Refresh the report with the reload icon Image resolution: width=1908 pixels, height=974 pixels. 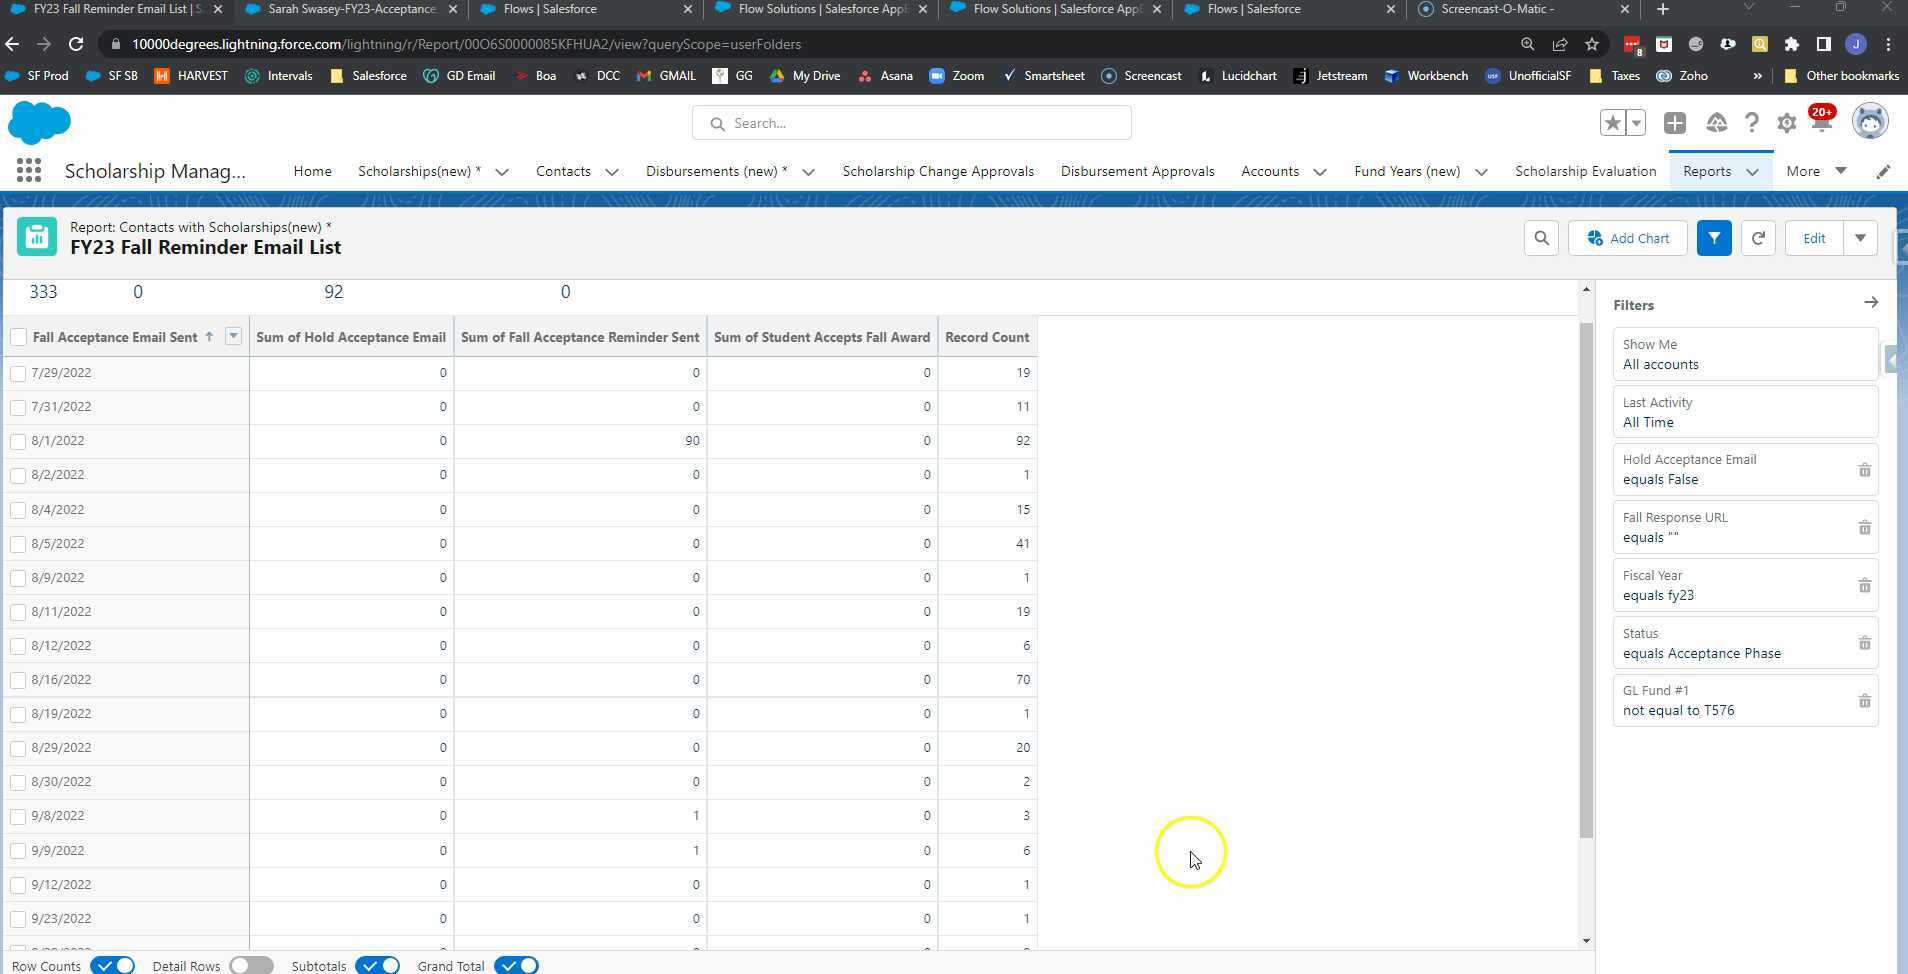tap(1758, 238)
